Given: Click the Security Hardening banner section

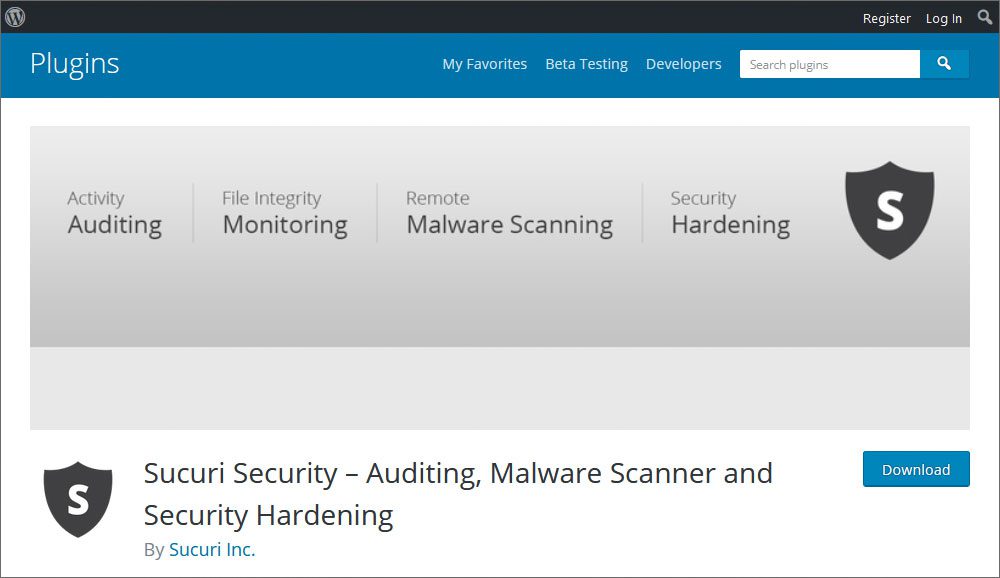Looking at the screenshot, I should [x=728, y=211].
